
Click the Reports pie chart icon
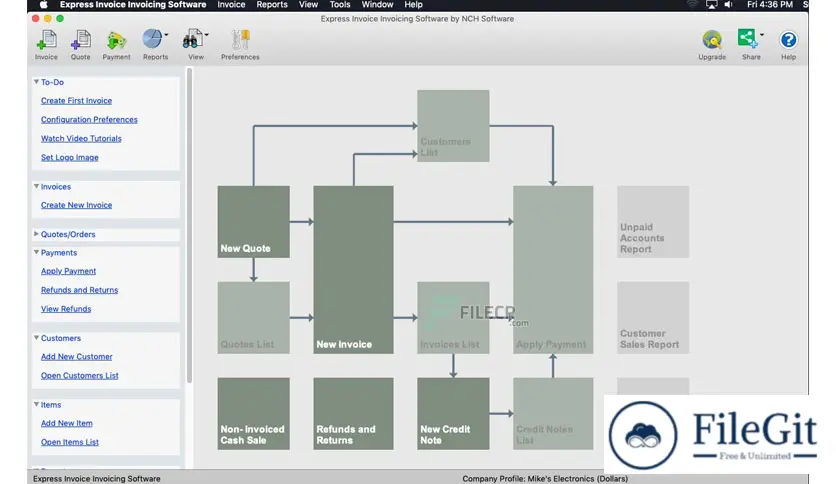(x=152, y=39)
